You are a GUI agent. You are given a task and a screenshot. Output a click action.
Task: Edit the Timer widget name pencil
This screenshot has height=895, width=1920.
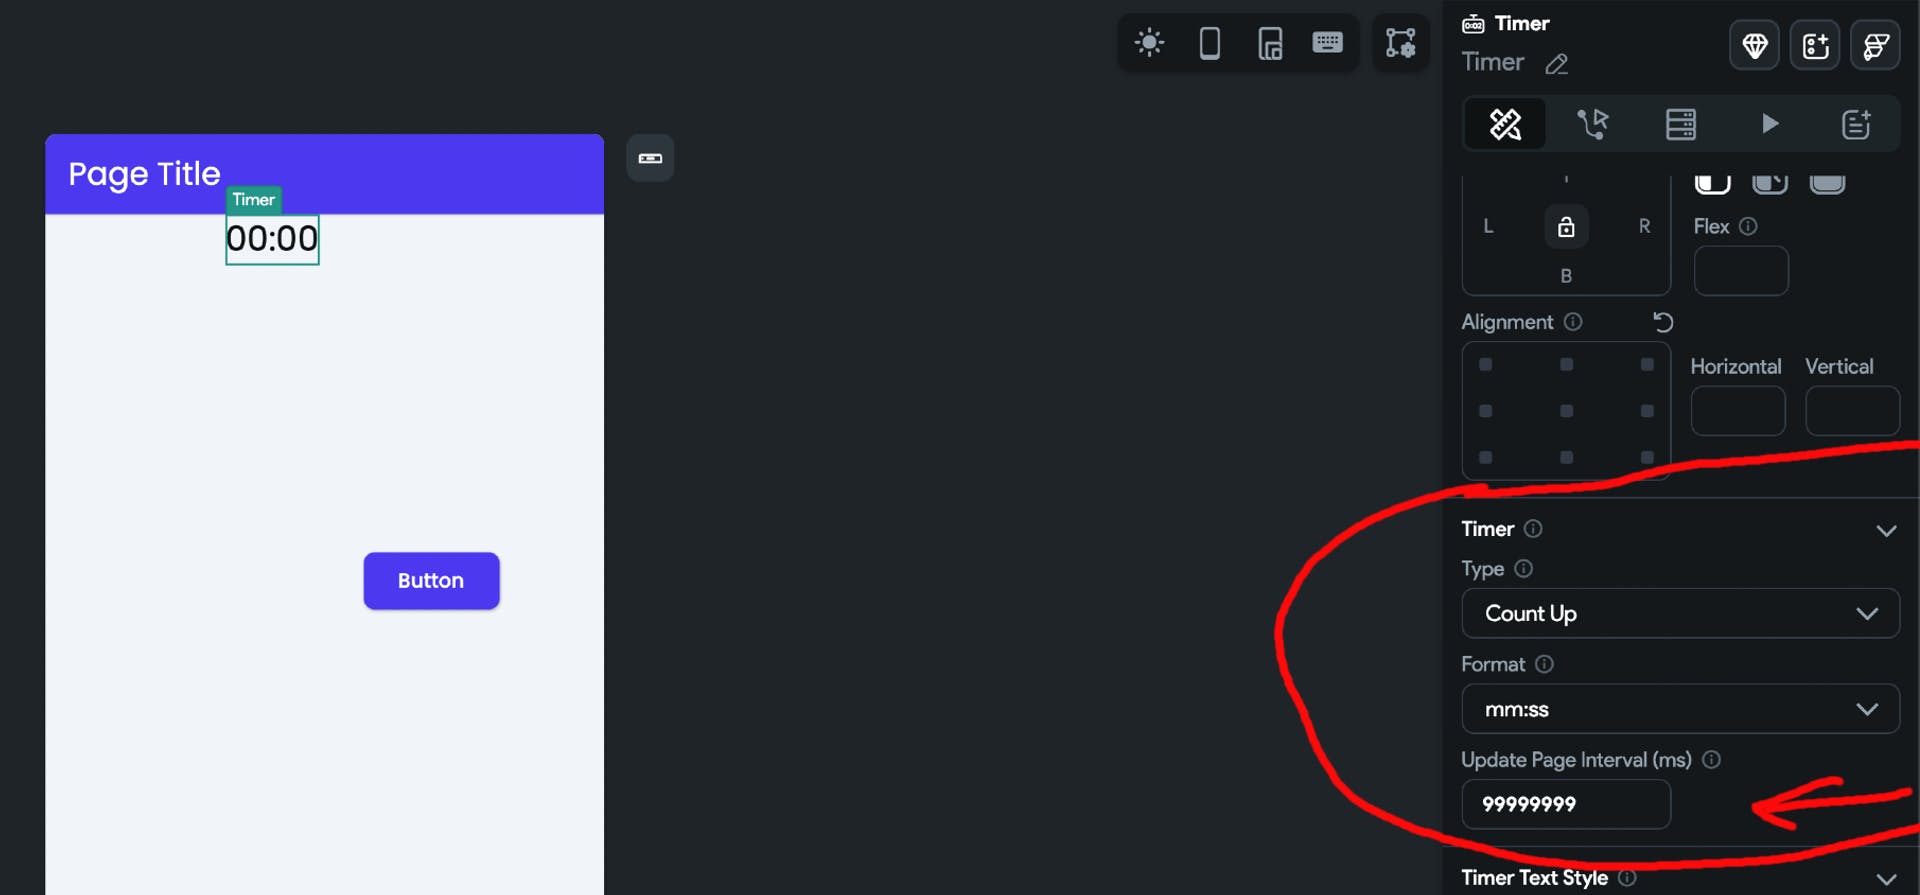click(1557, 64)
